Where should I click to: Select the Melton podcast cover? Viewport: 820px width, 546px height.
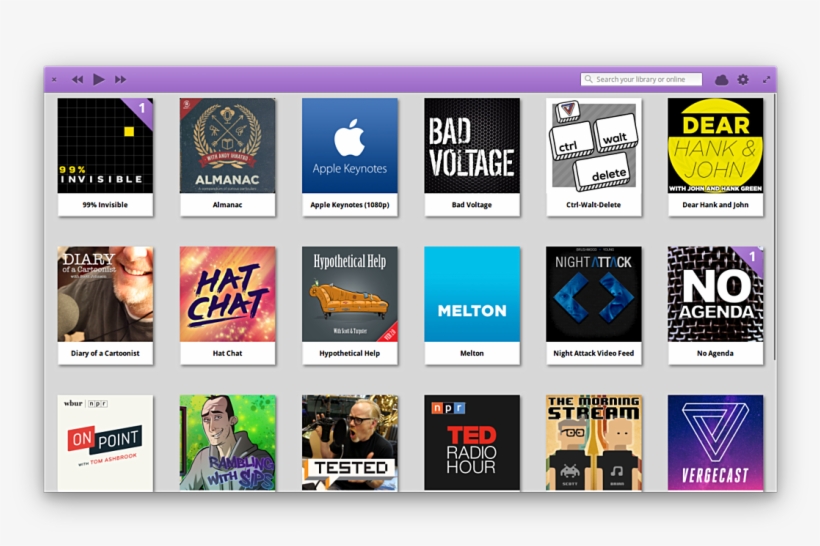pos(472,294)
